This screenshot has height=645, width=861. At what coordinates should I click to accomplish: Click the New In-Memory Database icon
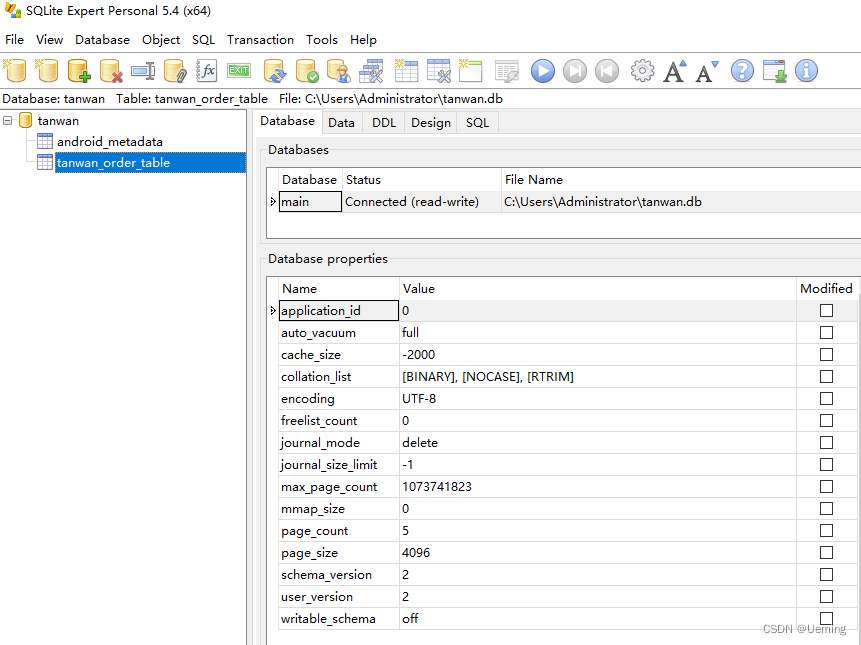[47, 71]
